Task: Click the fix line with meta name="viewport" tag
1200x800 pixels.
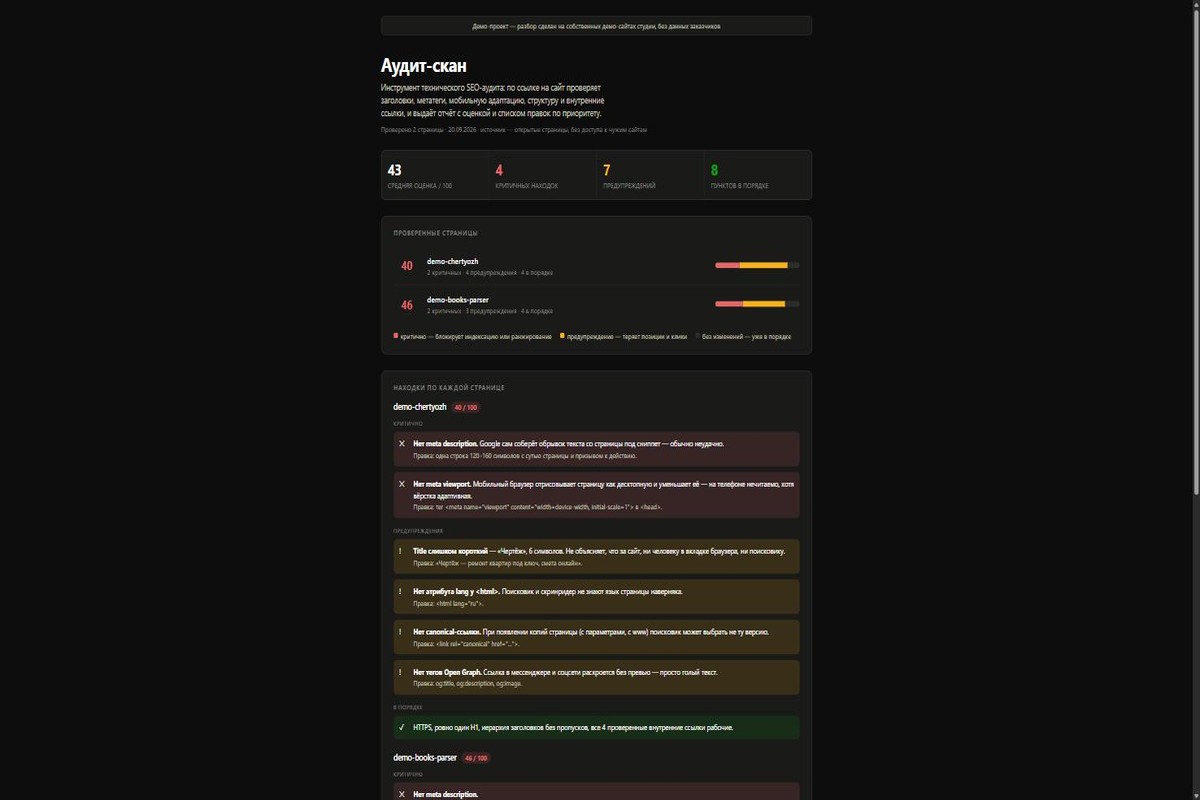Action: coord(537,507)
